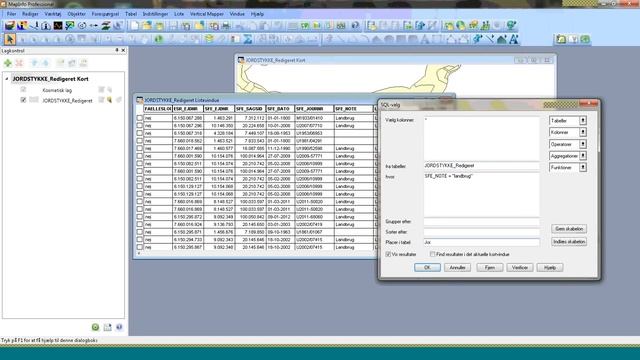Screen dimensions: 640x360
Task: Click the red remove layer X icon
Action: 19,63
